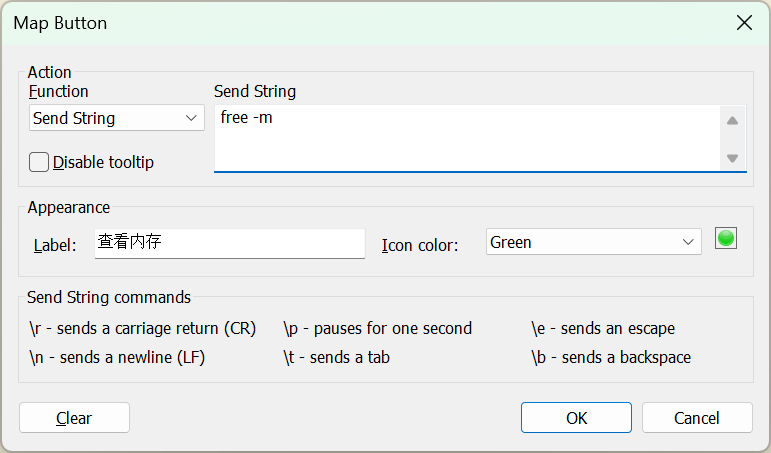771x453 pixels.
Task: Close the Map Button dialog
Action: click(x=744, y=23)
